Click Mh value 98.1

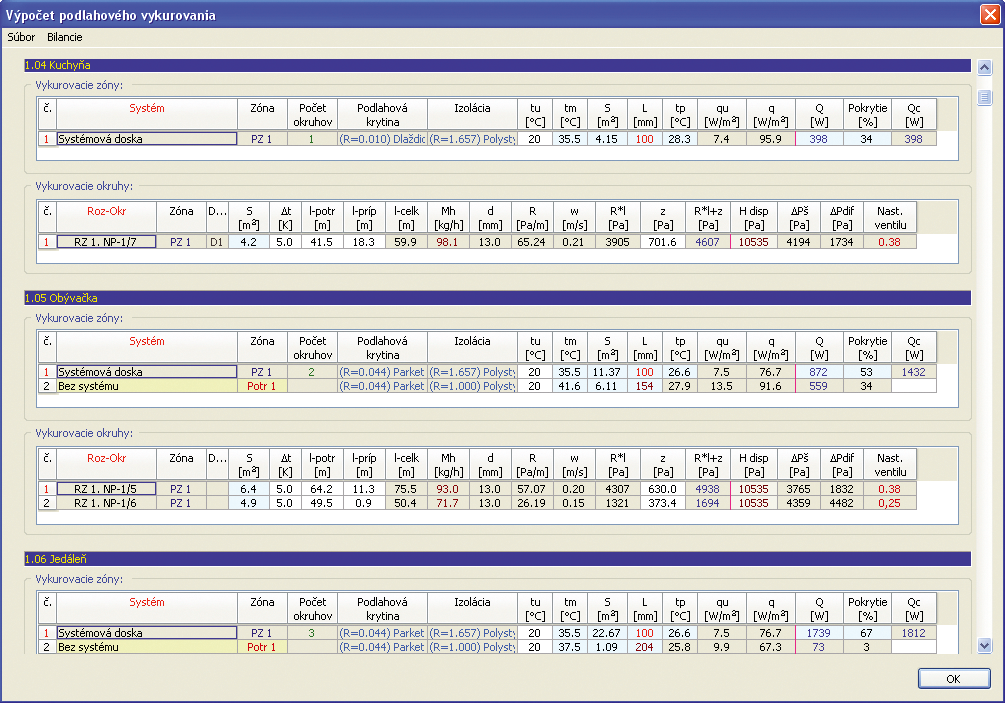coord(447,242)
